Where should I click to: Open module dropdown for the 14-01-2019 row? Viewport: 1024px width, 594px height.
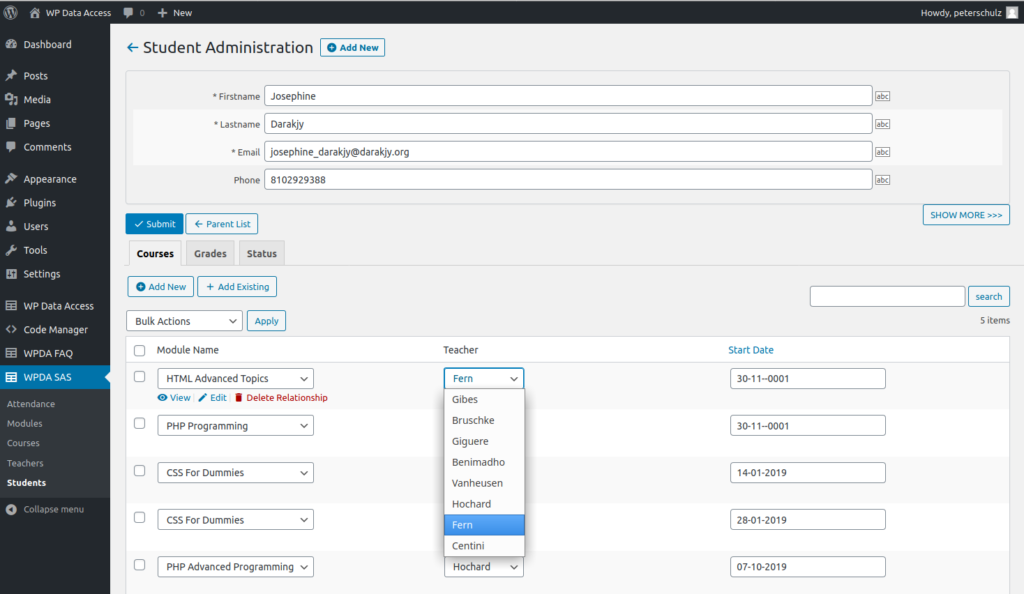point(235,473)
